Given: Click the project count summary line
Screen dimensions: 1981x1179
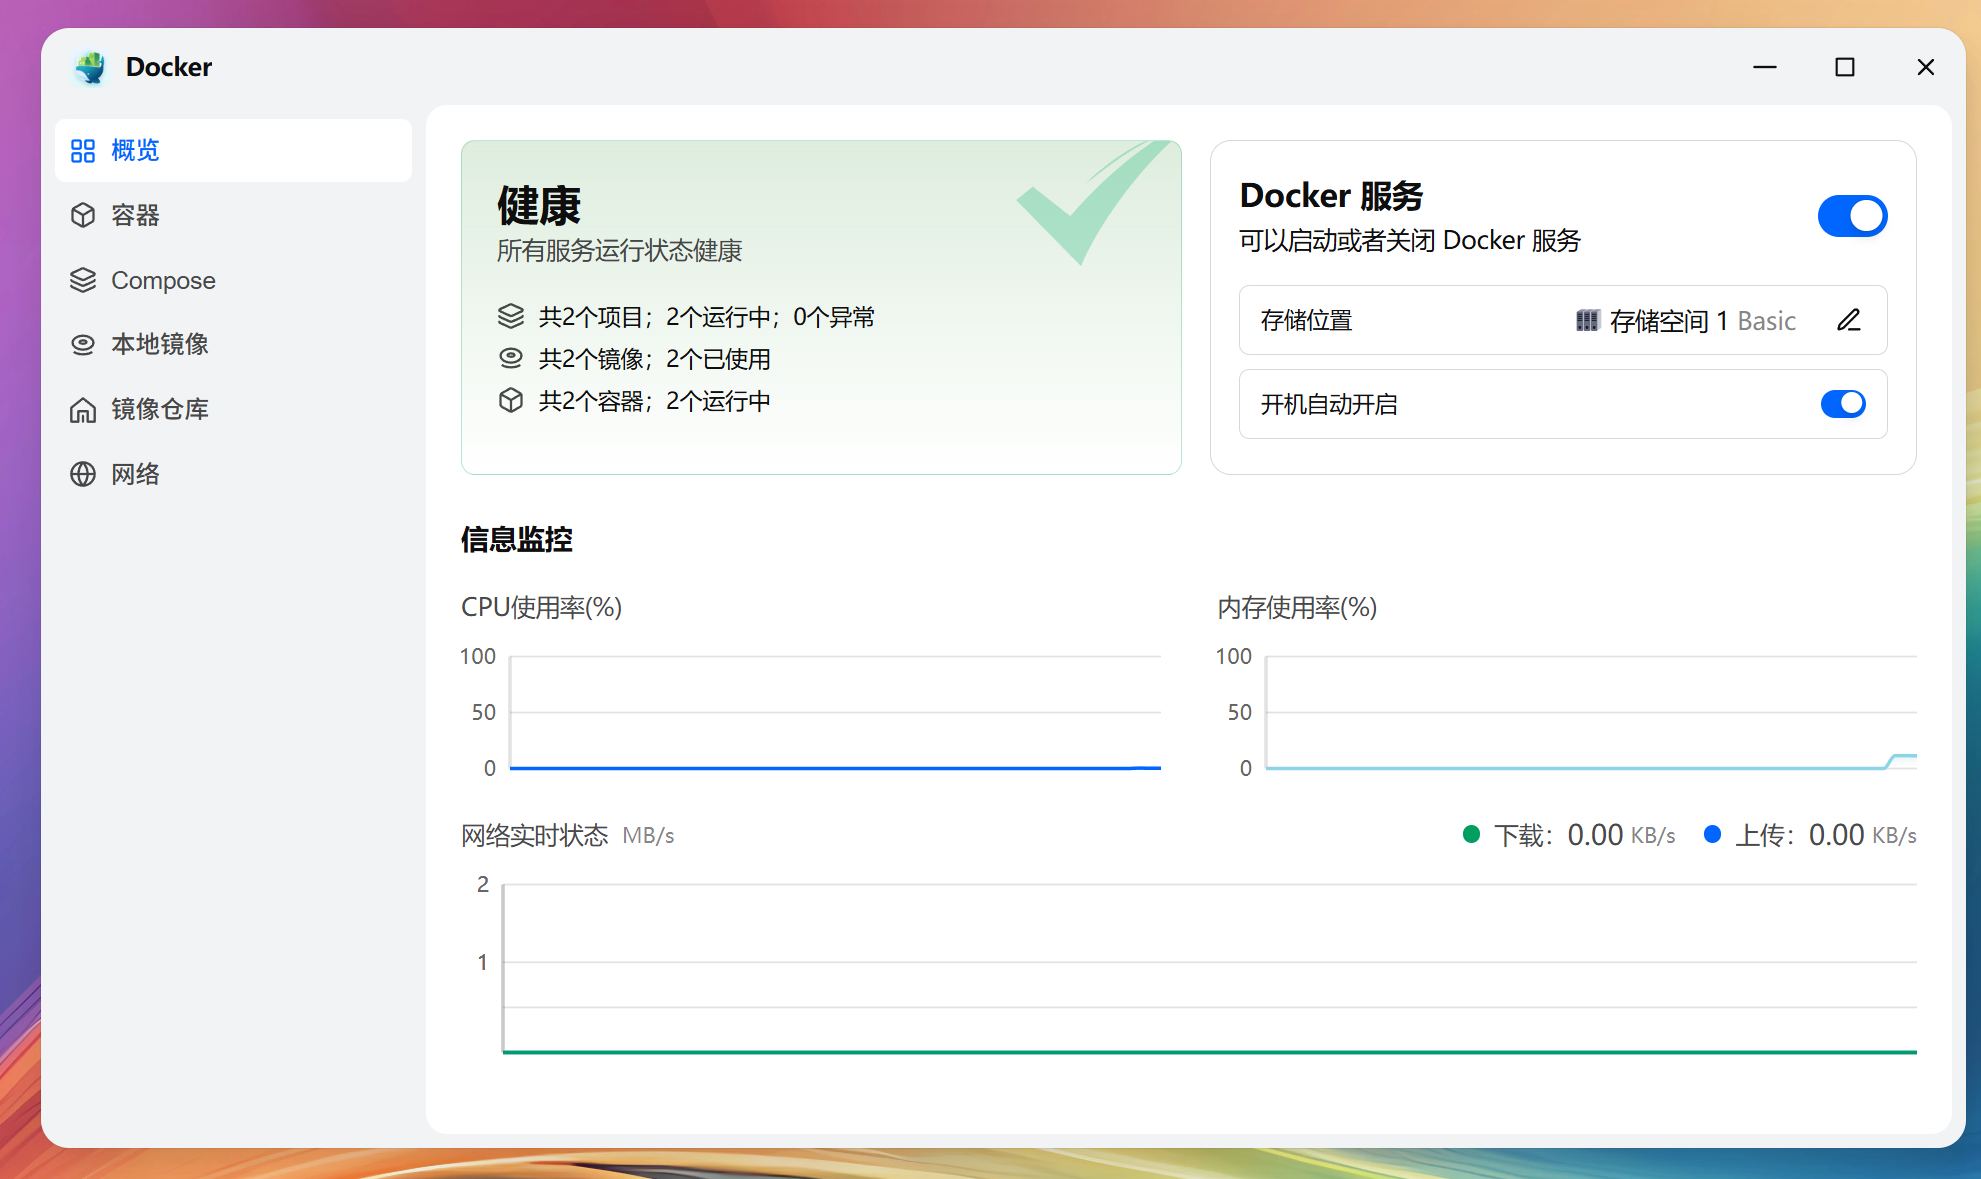Looking at the screenshot, I should coord(706,317).
